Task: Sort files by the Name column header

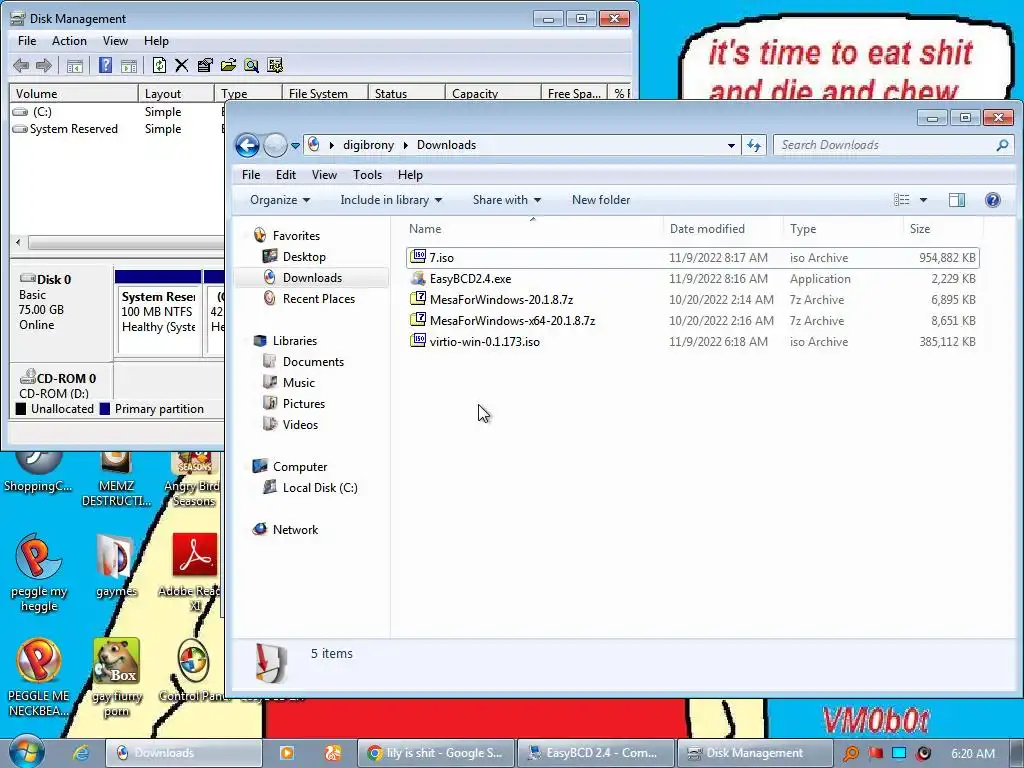Action: (x=533, y=229)
